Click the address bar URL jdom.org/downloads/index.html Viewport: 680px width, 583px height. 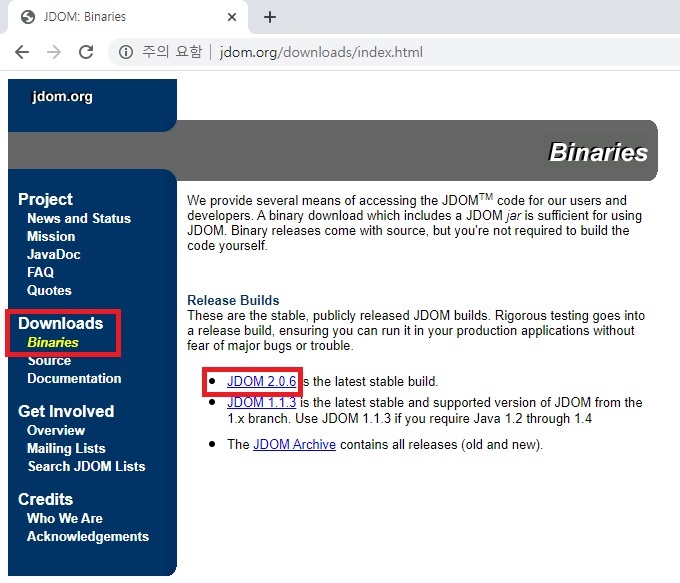coord(321,52)
